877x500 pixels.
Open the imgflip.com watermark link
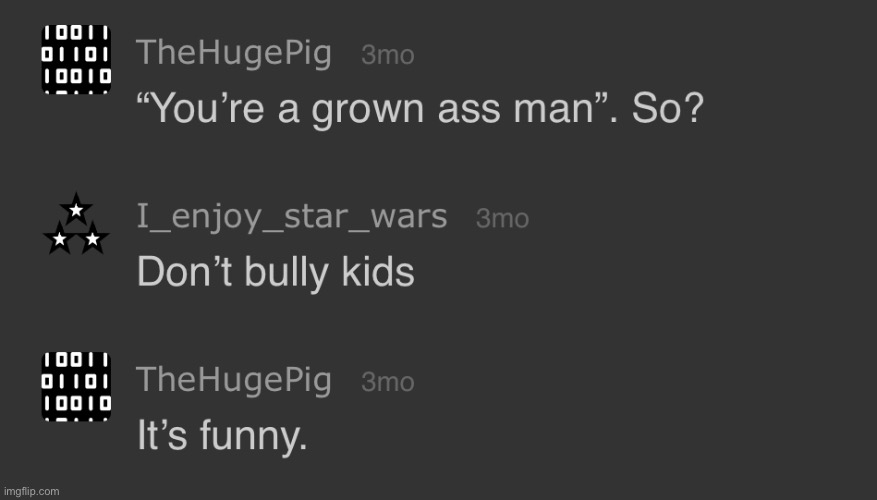[x=31, y=491]
